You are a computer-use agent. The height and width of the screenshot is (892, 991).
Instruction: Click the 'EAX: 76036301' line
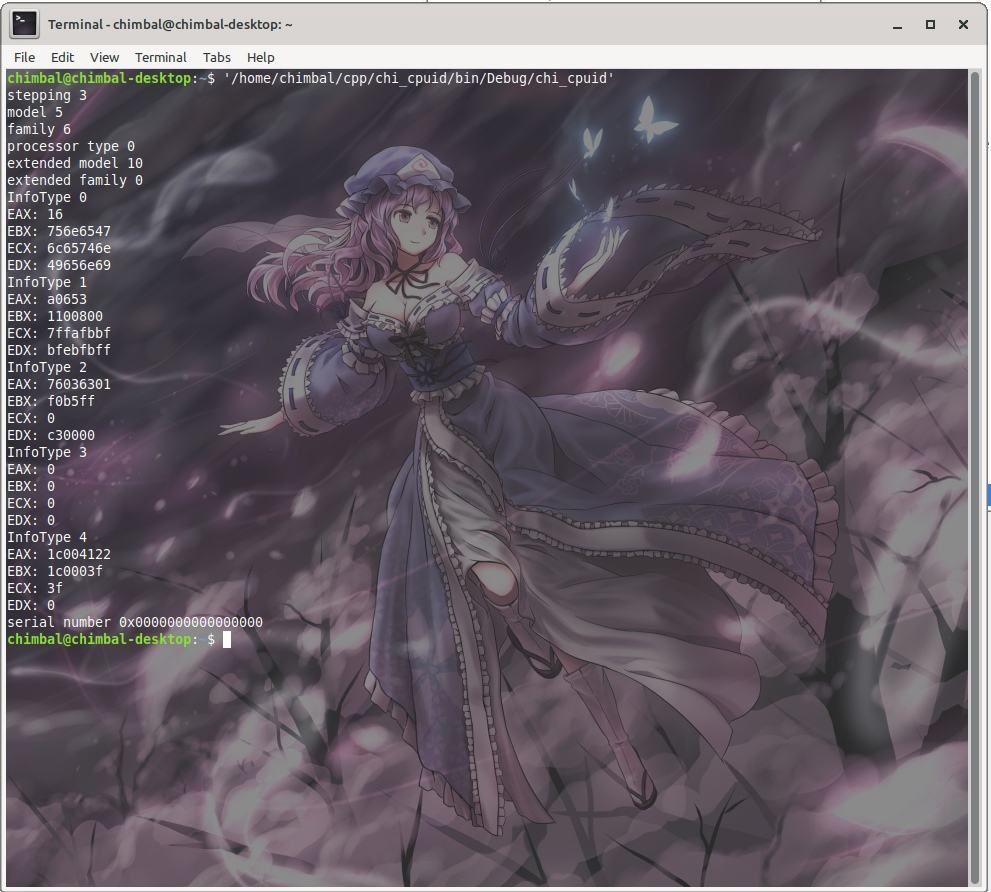(59, 384)
